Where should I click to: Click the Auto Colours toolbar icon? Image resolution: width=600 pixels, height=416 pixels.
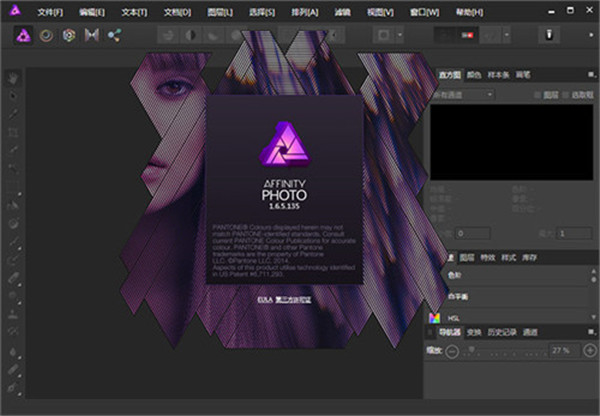click(213, 36)
